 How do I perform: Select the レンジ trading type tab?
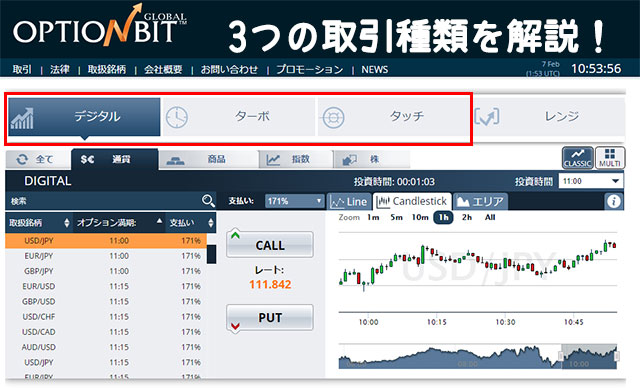coord(549,117)
